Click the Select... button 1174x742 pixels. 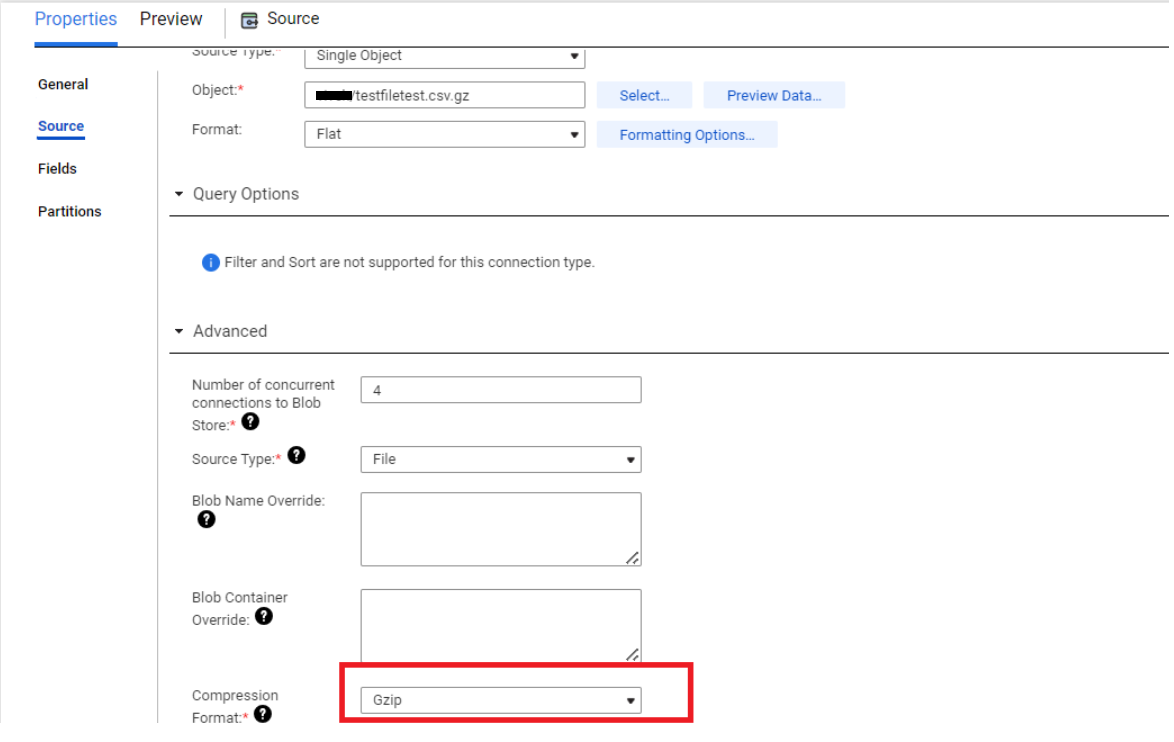(645, 96)
